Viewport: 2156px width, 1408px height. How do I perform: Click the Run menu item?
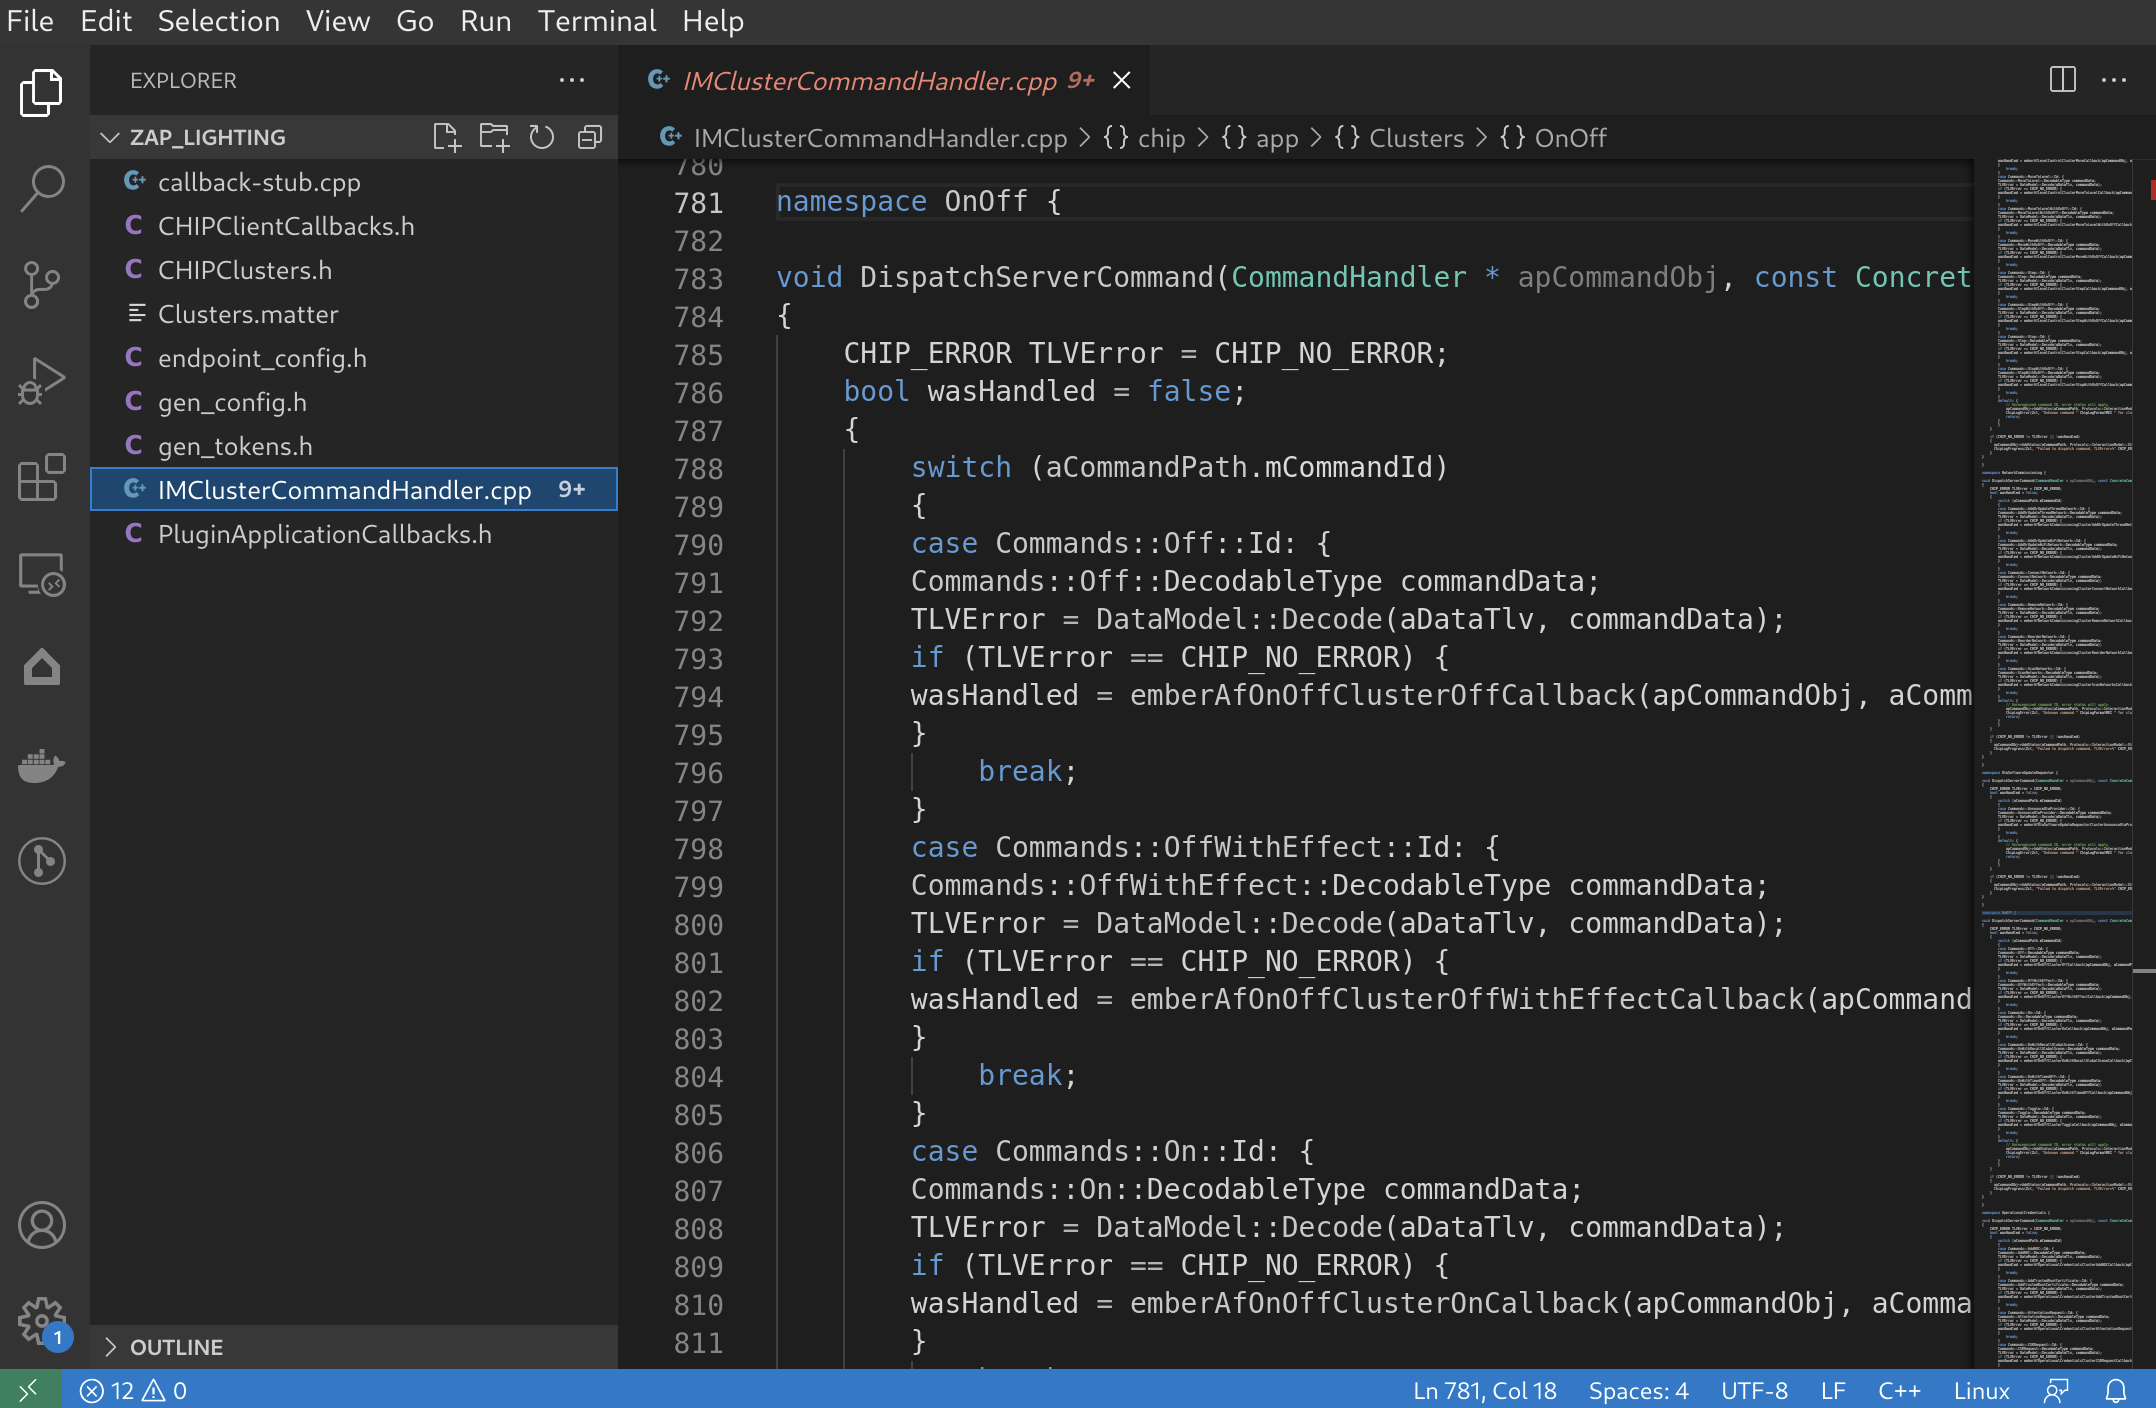coord(482,20)
